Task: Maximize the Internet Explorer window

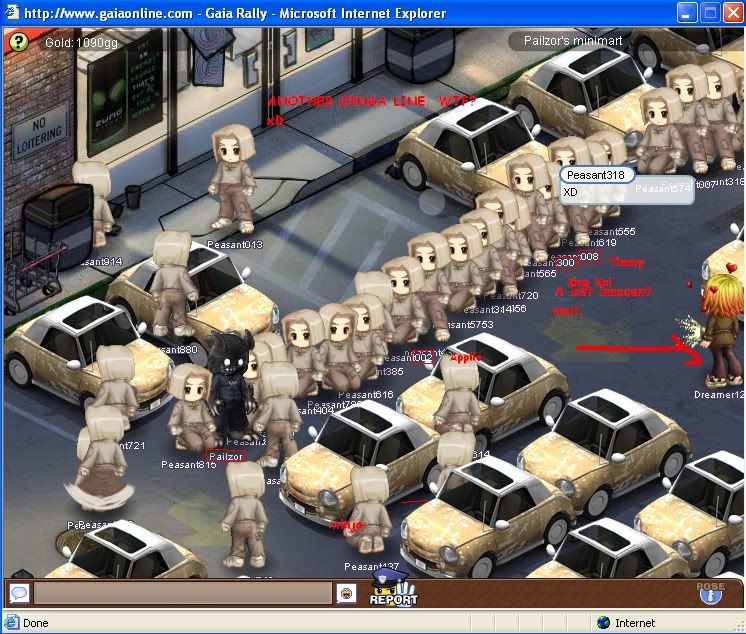Action: pos(710,13)
